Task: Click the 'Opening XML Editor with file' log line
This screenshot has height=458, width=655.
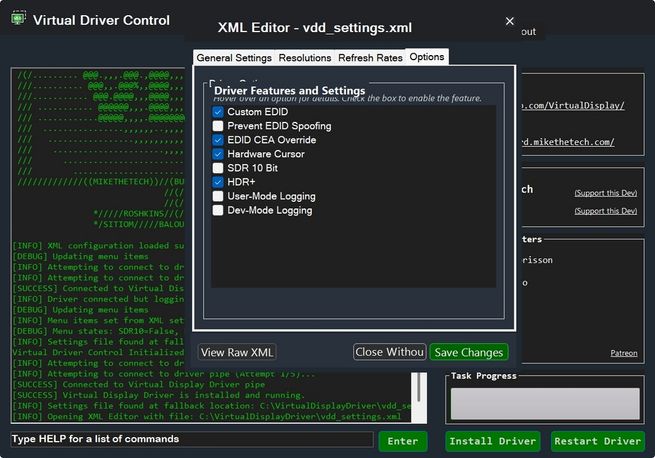Action: click(207, 416)
